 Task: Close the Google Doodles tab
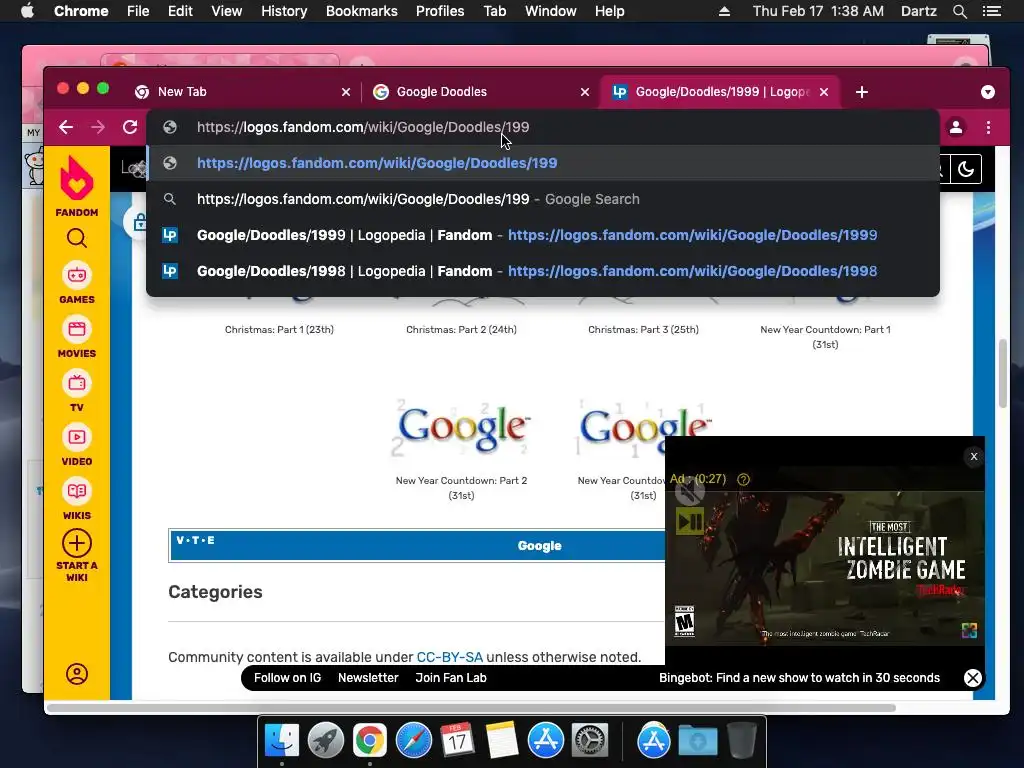tap(585, 92)
